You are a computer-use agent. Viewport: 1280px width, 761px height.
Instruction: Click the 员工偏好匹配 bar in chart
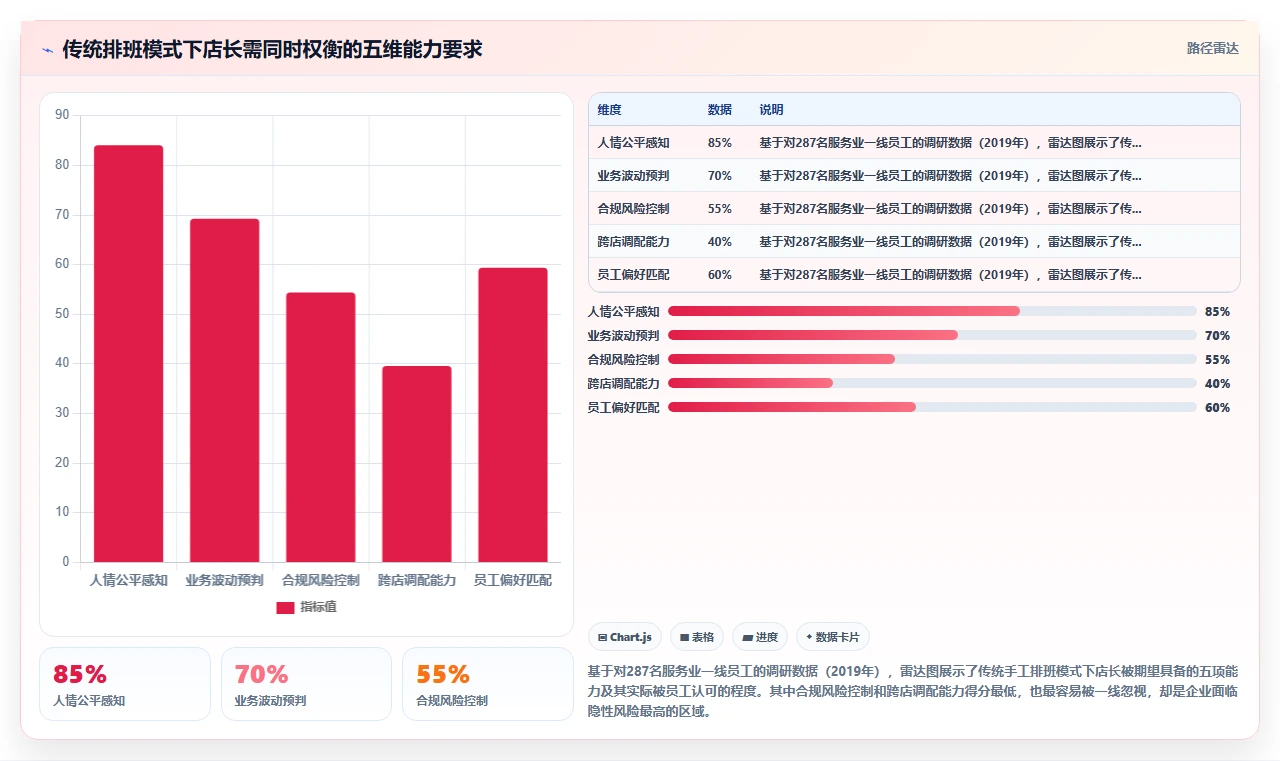click(513, 415)
